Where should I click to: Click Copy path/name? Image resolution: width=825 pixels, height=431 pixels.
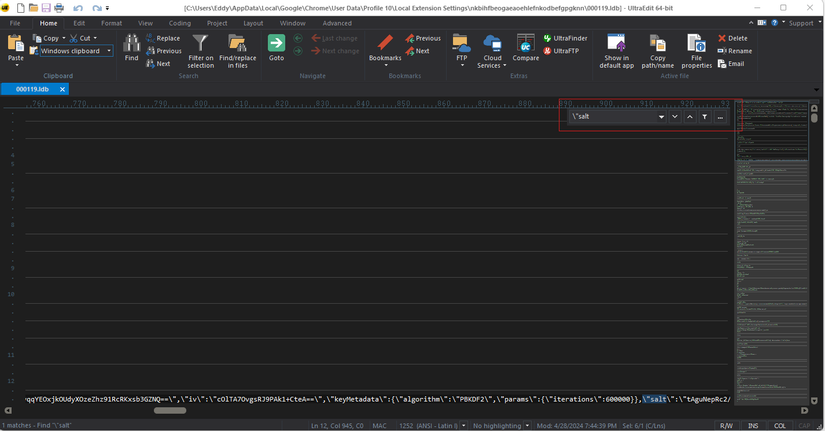[658, 51]
